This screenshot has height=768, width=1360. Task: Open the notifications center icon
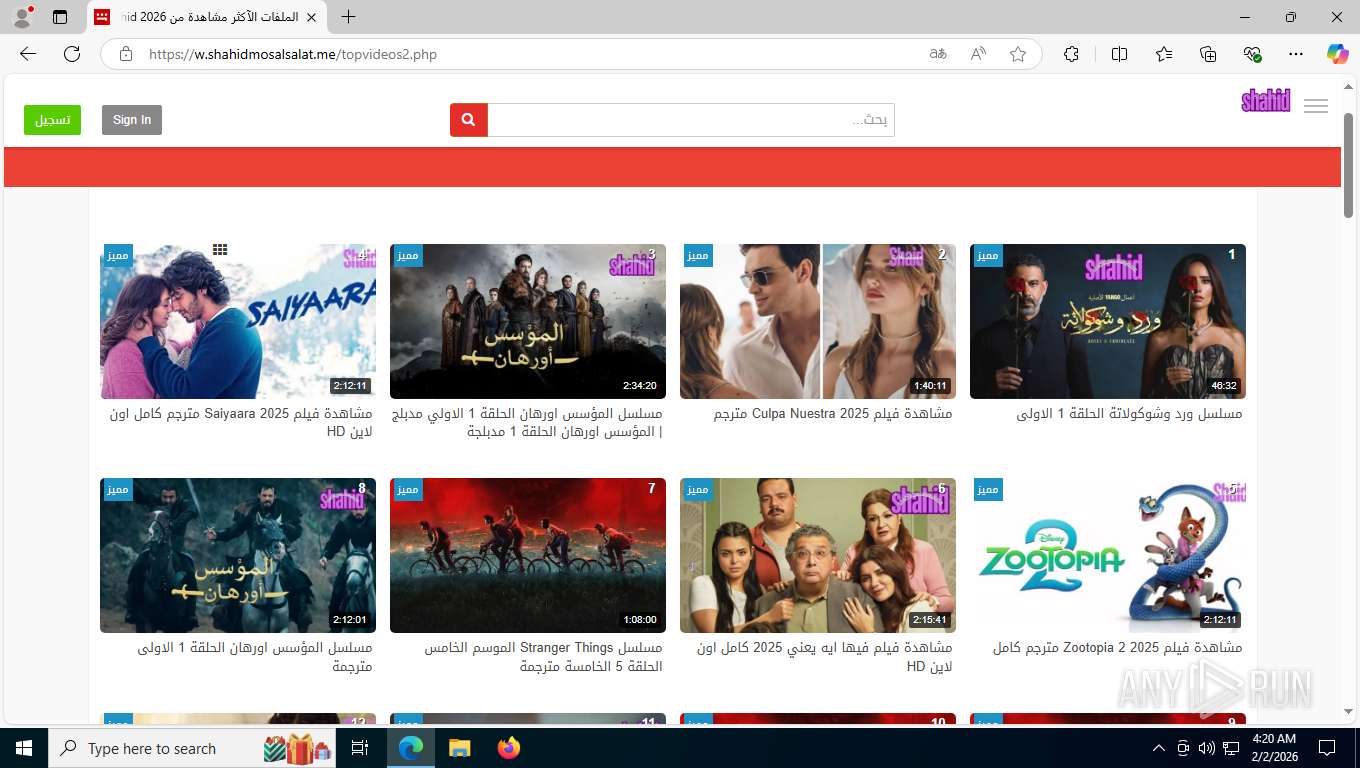click(1327, 748)
